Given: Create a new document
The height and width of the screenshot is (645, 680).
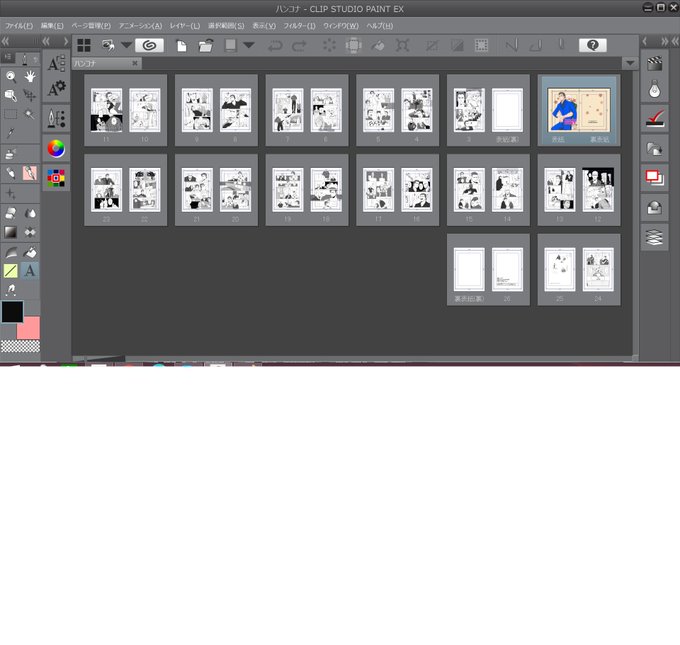Looking at the screenshot, I should (x=181, y=46).
